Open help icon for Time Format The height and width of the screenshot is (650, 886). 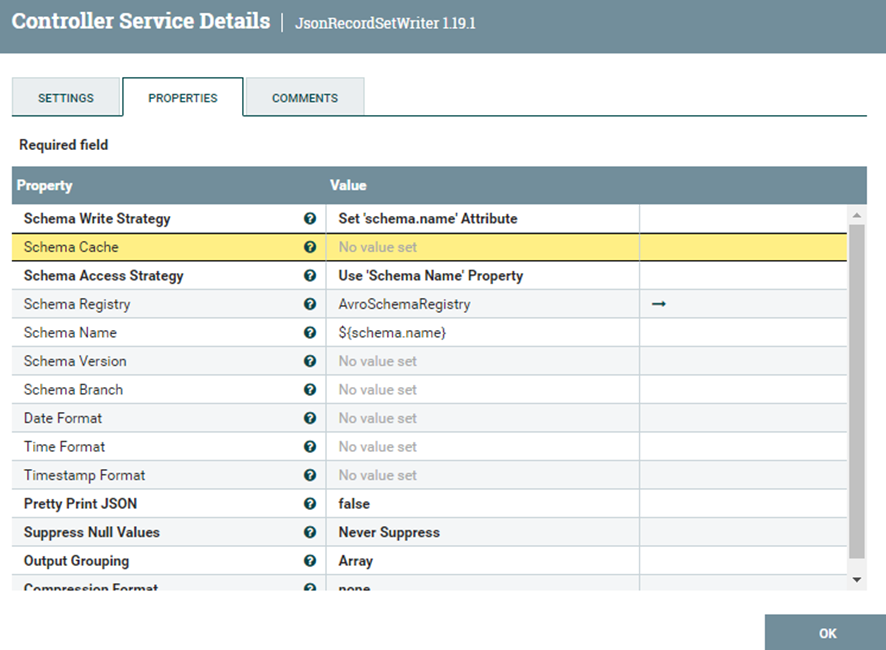310,447
